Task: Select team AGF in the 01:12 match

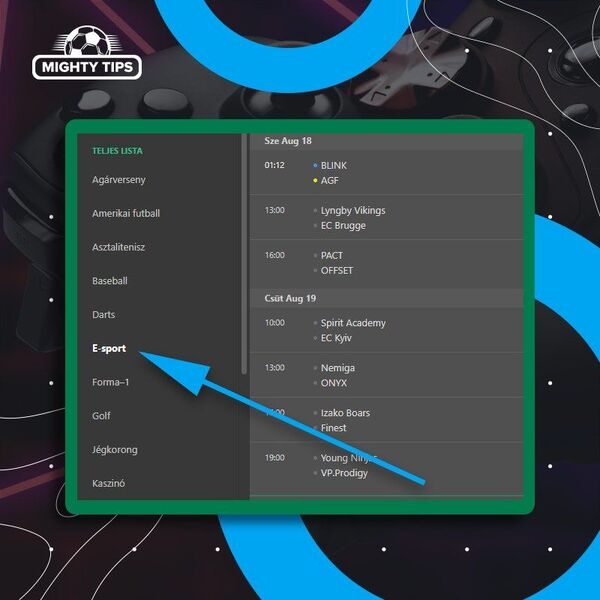Action: [329, 180]
